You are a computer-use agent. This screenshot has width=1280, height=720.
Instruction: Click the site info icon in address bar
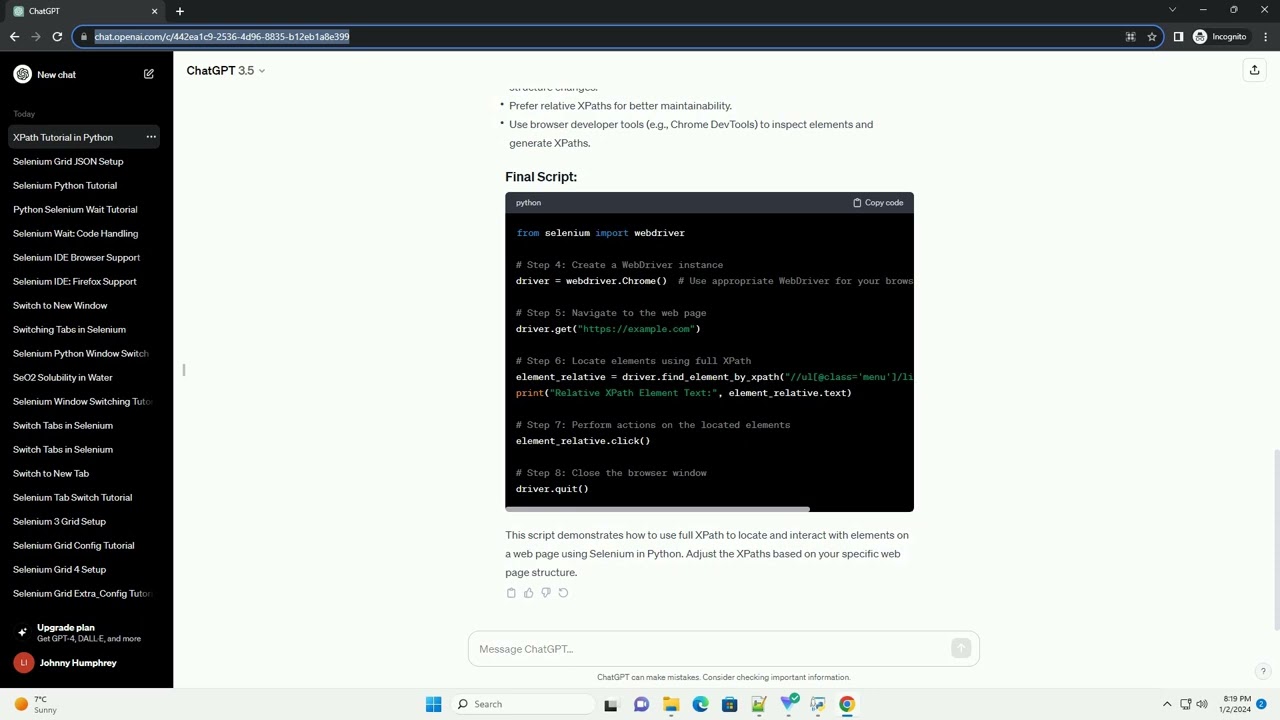(x=82, y=37)
